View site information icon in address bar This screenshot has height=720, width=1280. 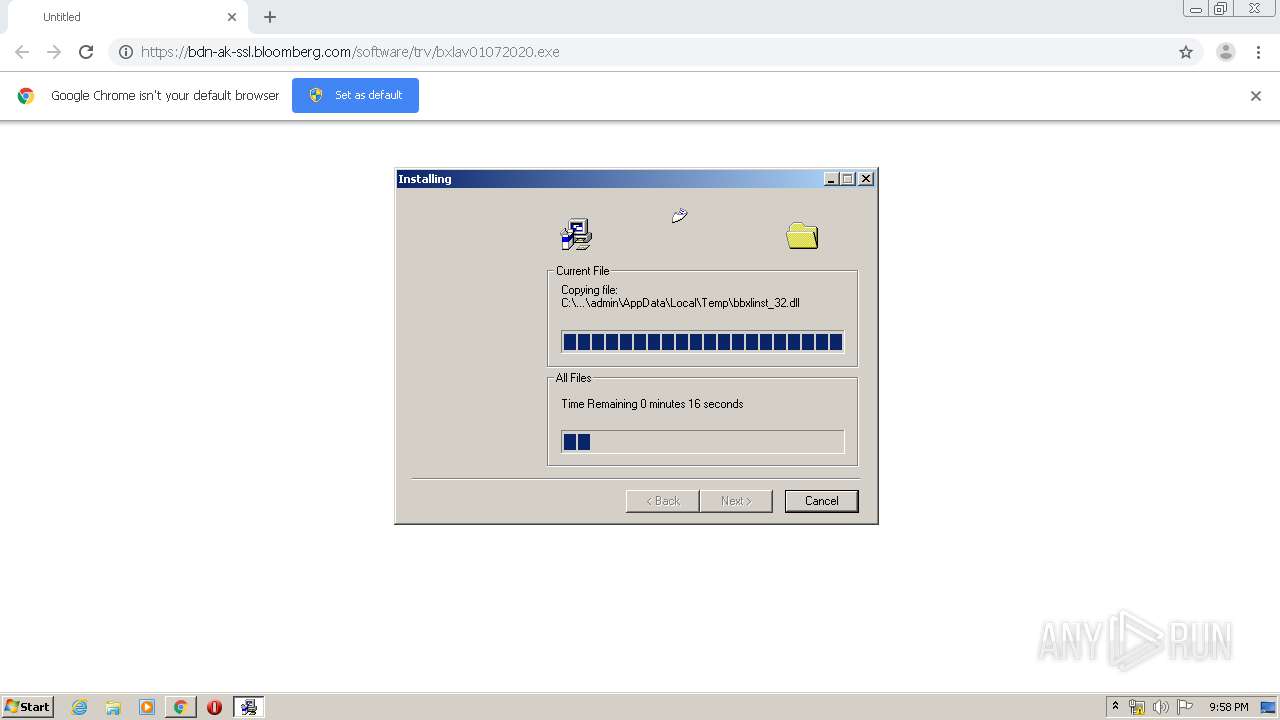(x=126, y=52)
